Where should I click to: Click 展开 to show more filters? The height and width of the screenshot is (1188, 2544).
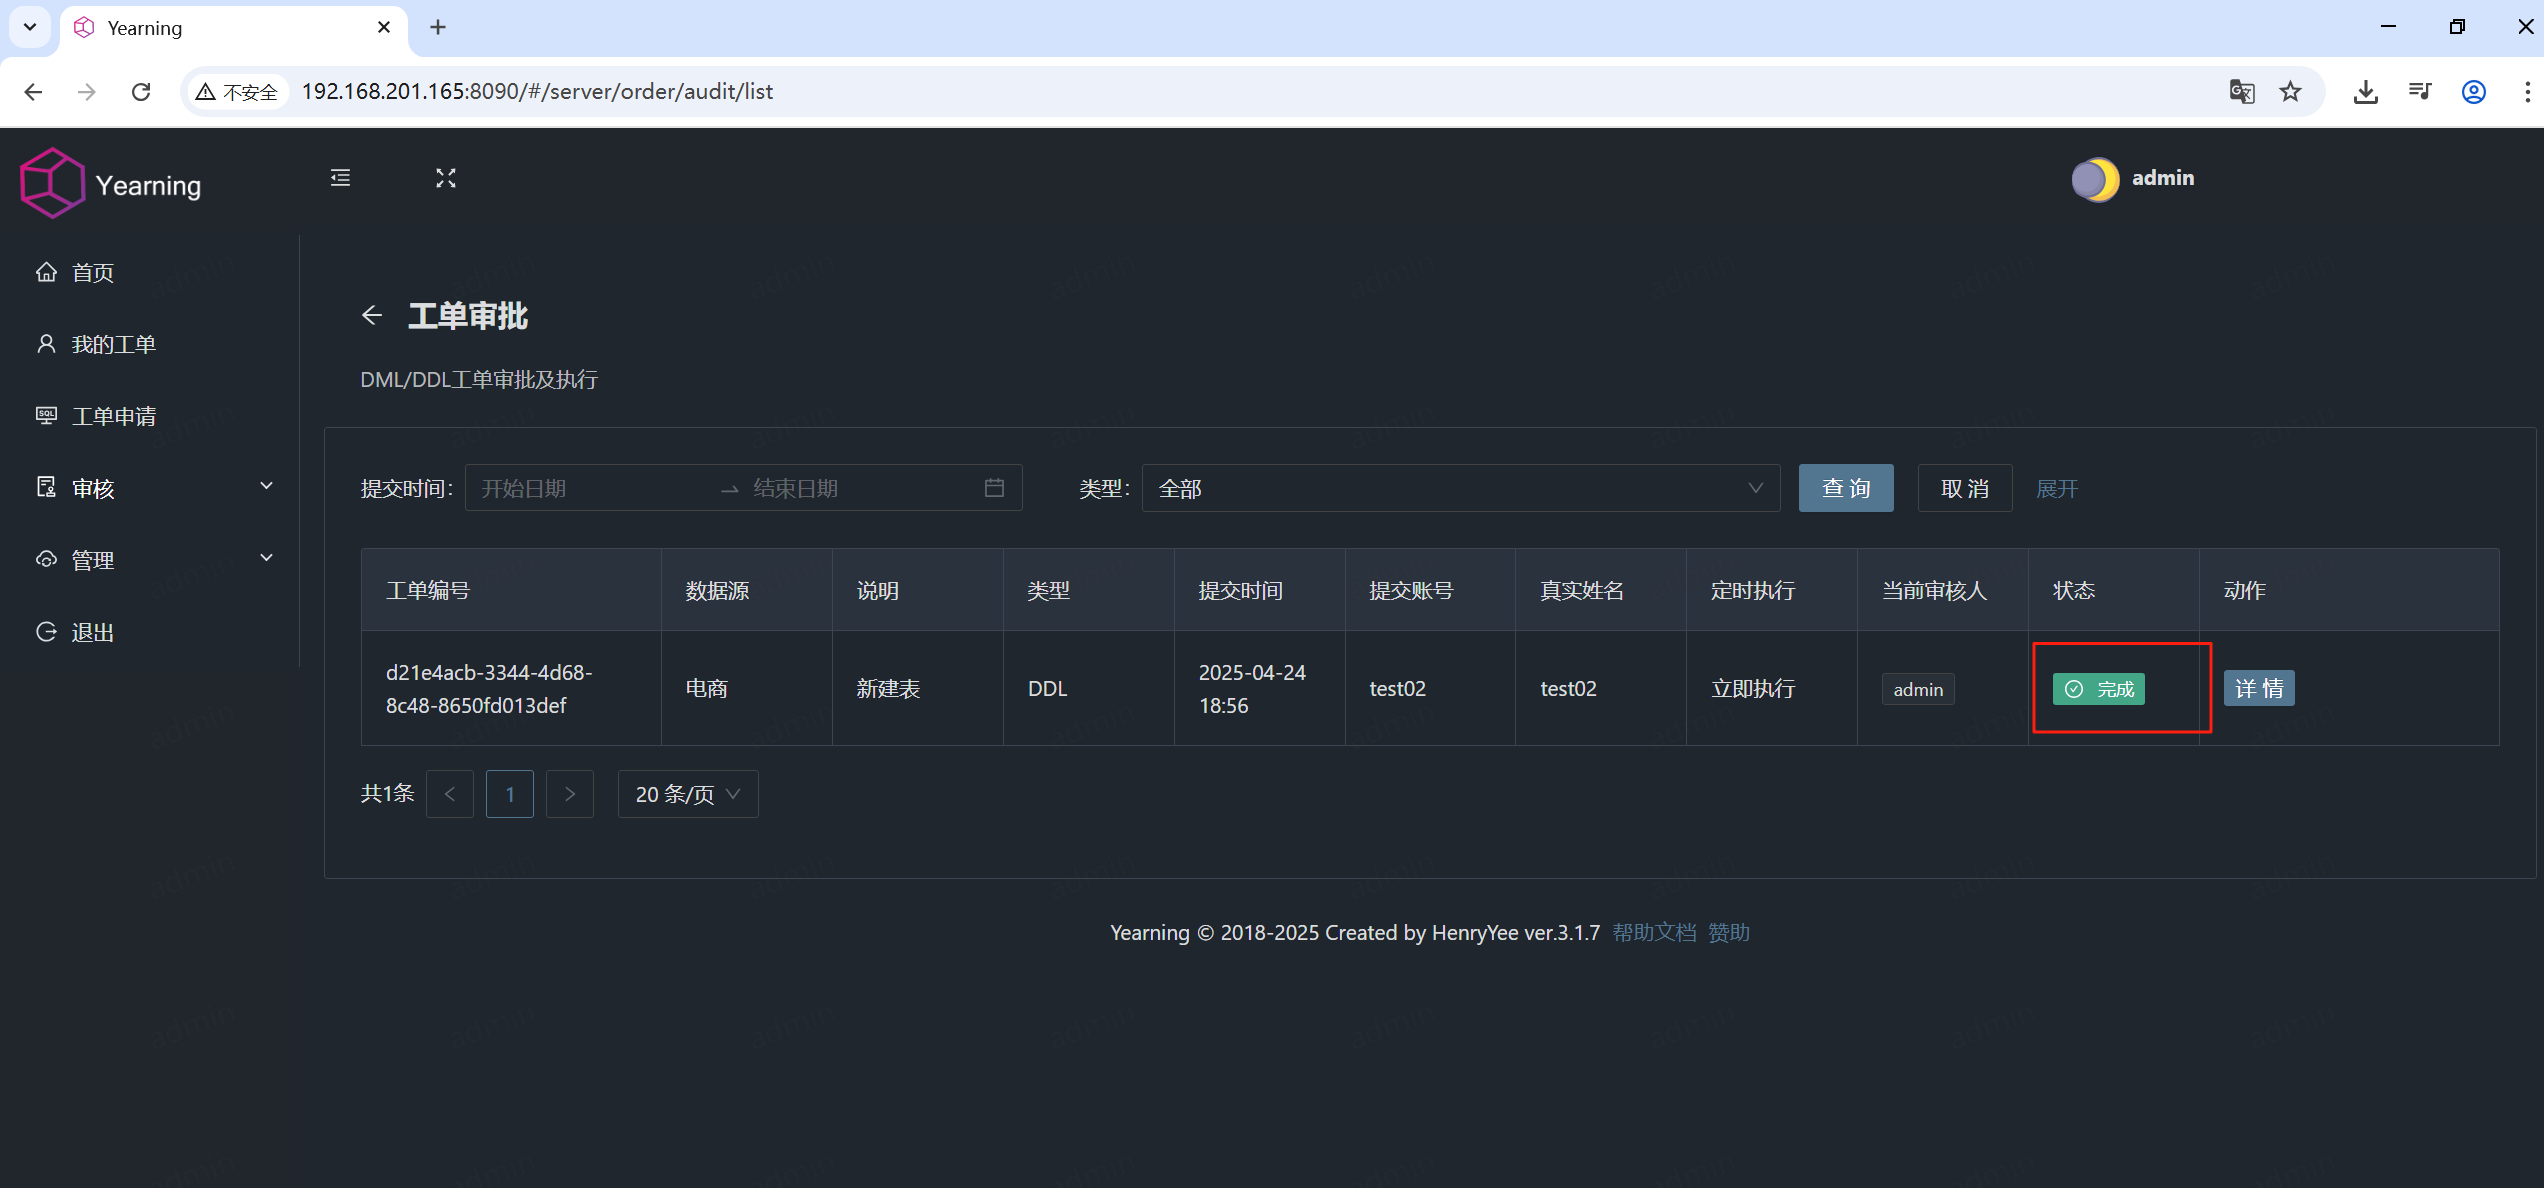[x=2057, y=488]
